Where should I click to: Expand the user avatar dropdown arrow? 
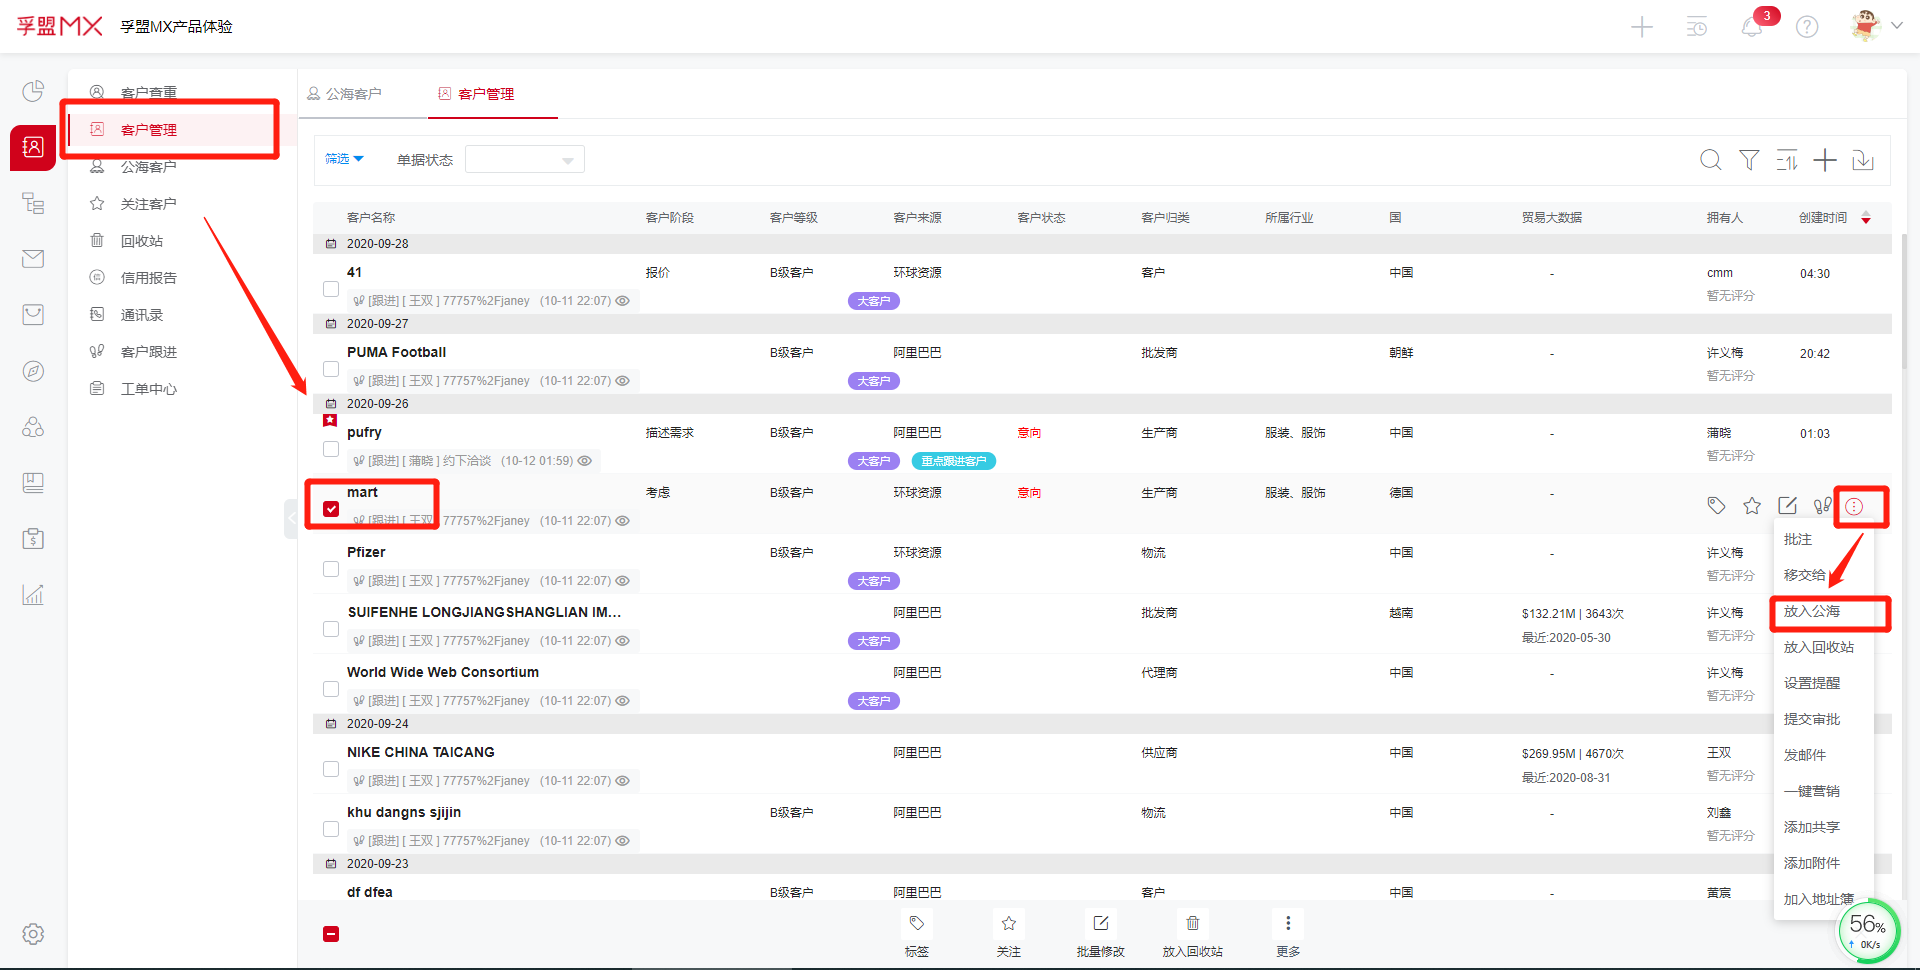[x=1896, y=26]
